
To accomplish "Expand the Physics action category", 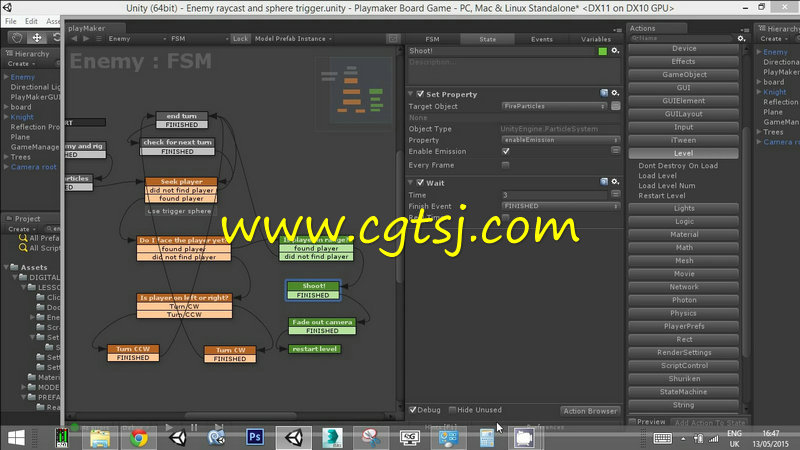I will pyautogui.click(x=684, y=313).
